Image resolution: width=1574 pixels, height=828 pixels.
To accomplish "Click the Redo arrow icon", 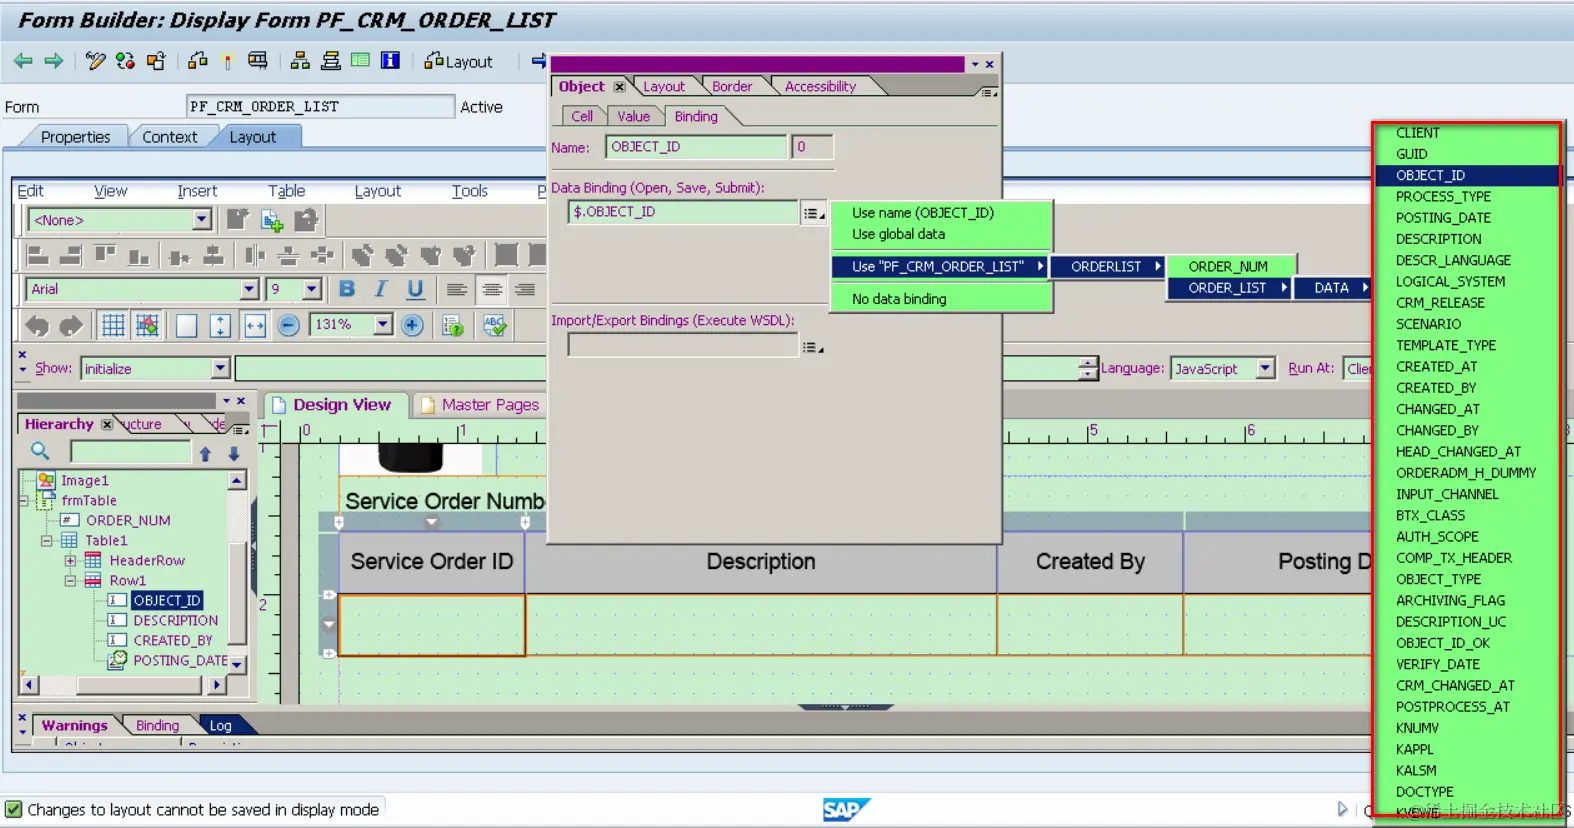I will [71, 325].
